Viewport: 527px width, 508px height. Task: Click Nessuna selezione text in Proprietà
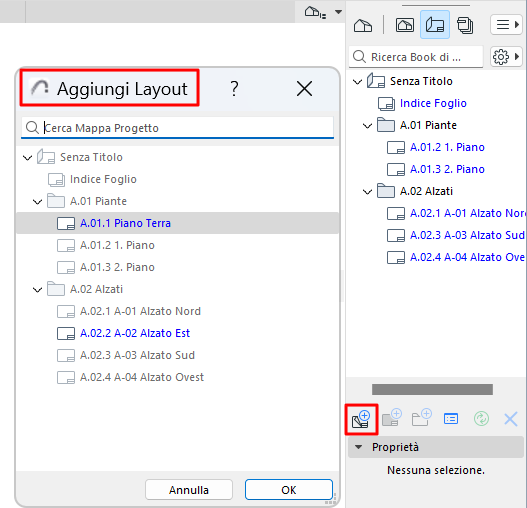pos(436,470)
